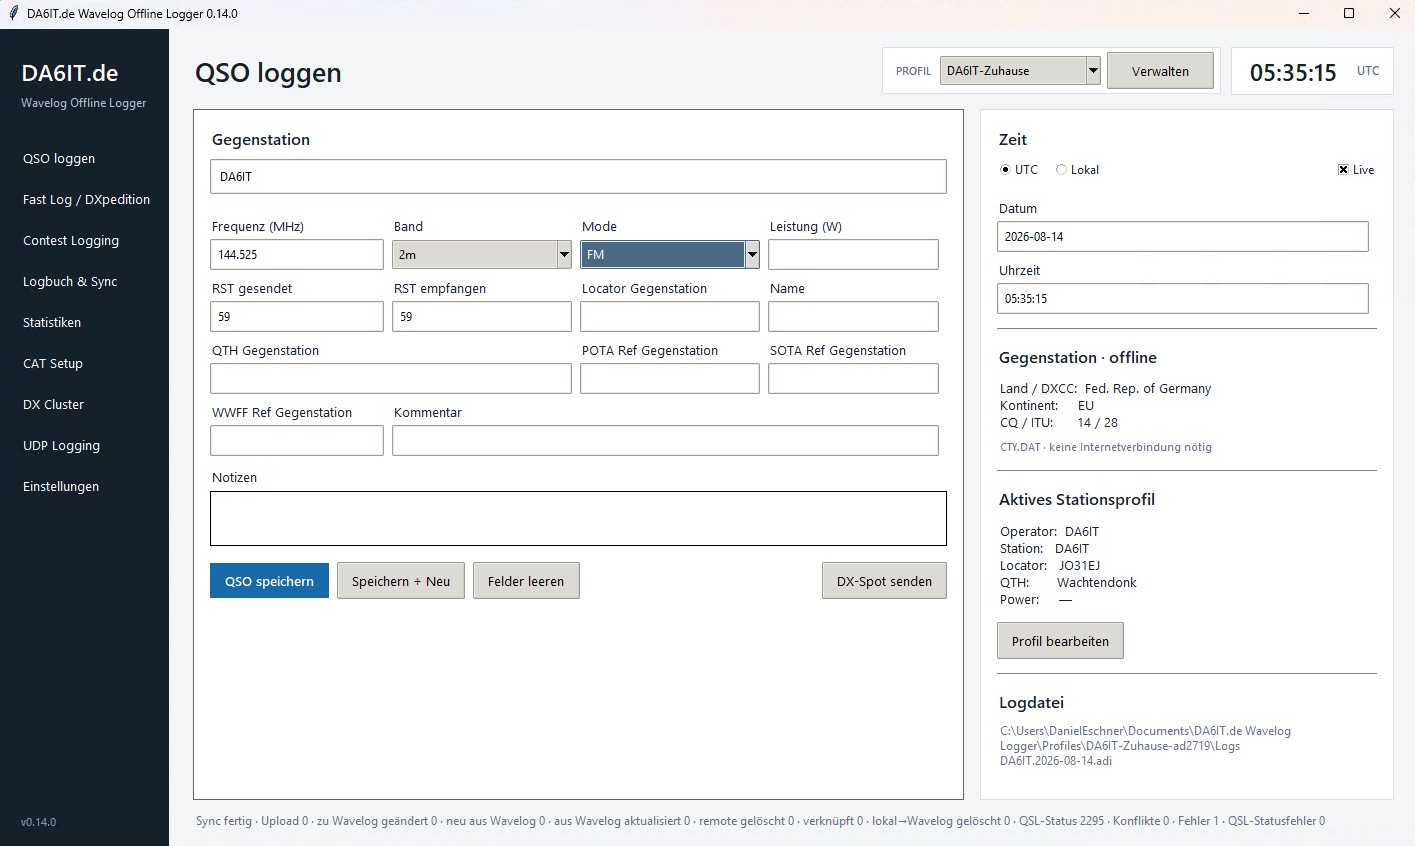
Task: Select the Lokal time radio button
Action: pyautogui.click(x=1061, y=170)
